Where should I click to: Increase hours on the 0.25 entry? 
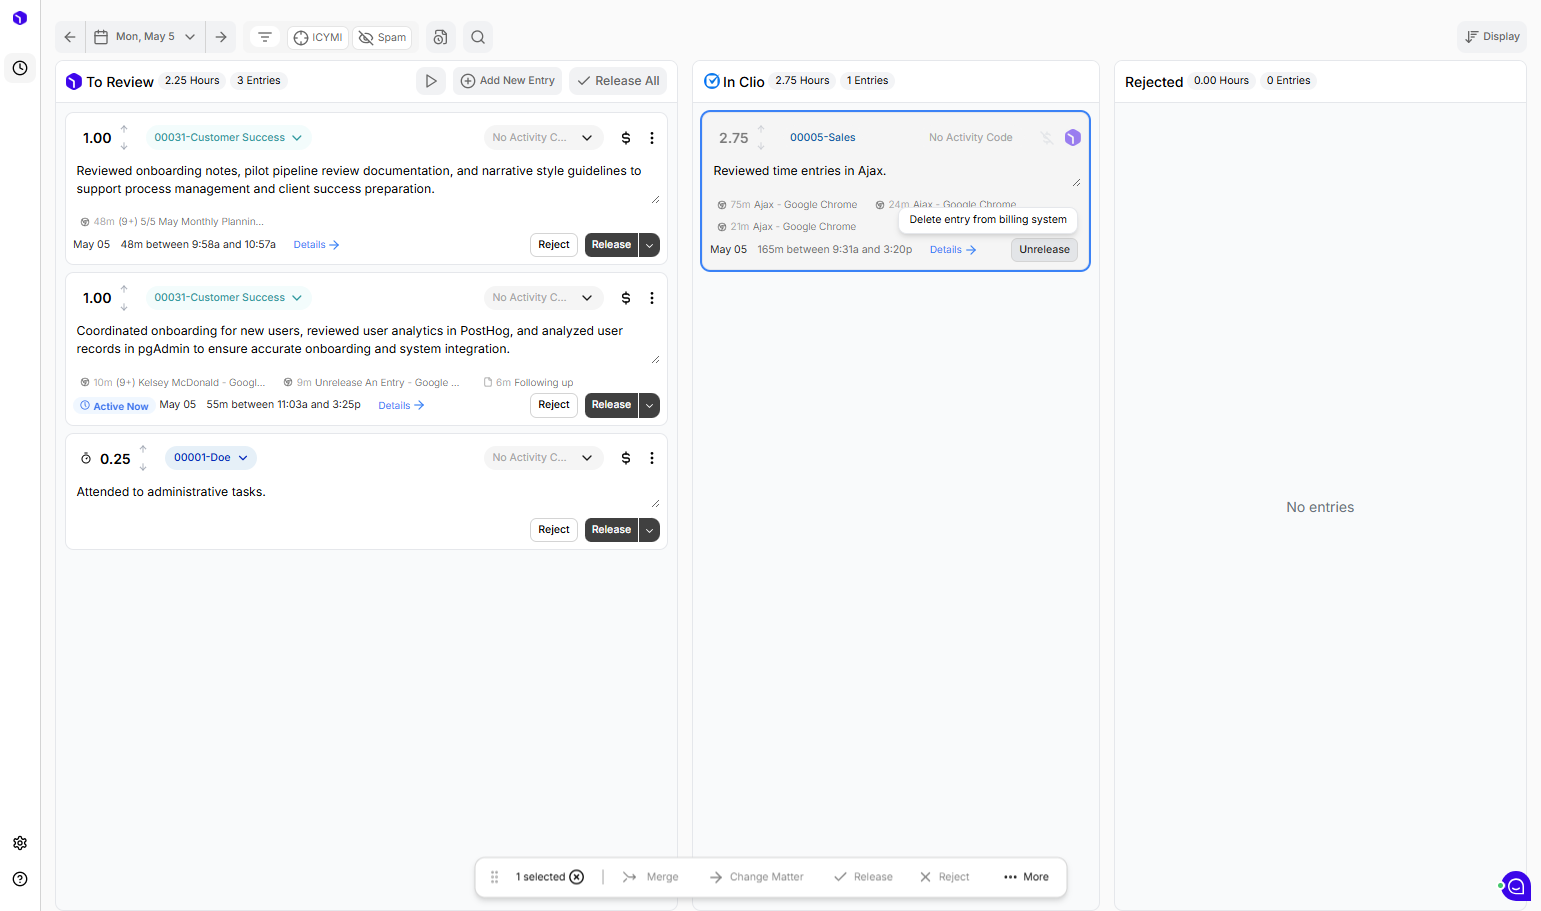143,449
